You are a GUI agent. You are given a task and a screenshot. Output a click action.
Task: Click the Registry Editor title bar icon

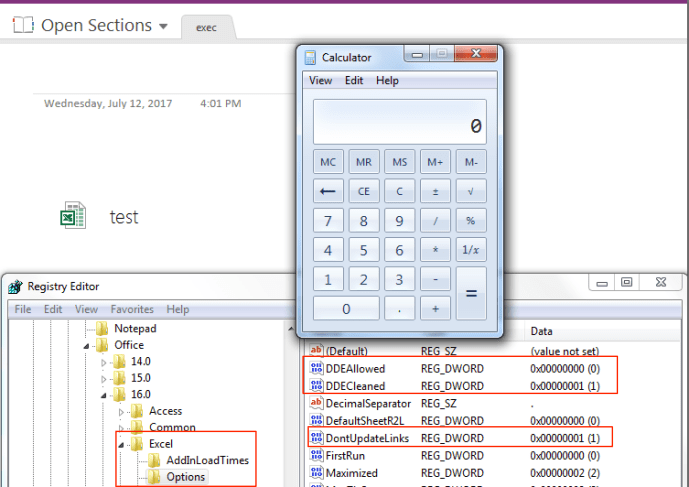15,287
